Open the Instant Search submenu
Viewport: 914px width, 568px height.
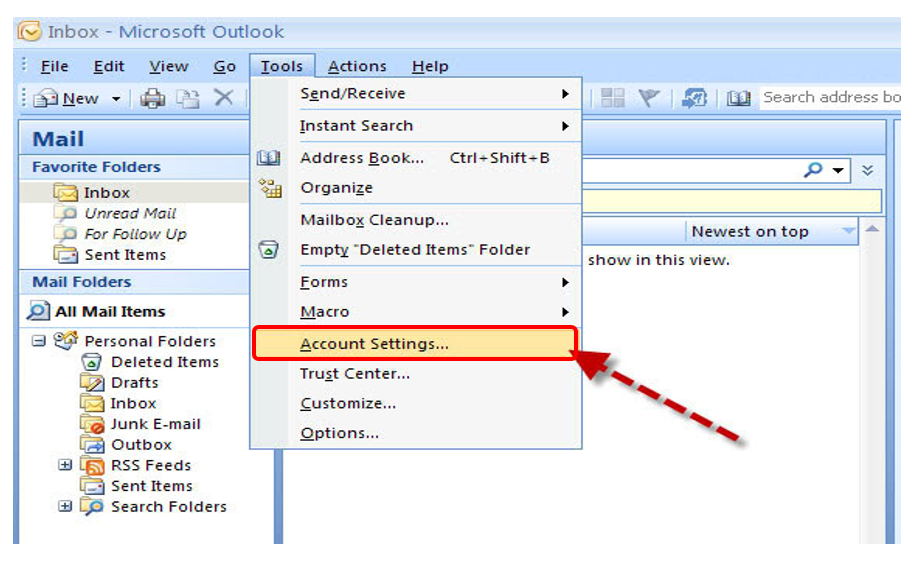pyautogui.click(x=417, y=126)
